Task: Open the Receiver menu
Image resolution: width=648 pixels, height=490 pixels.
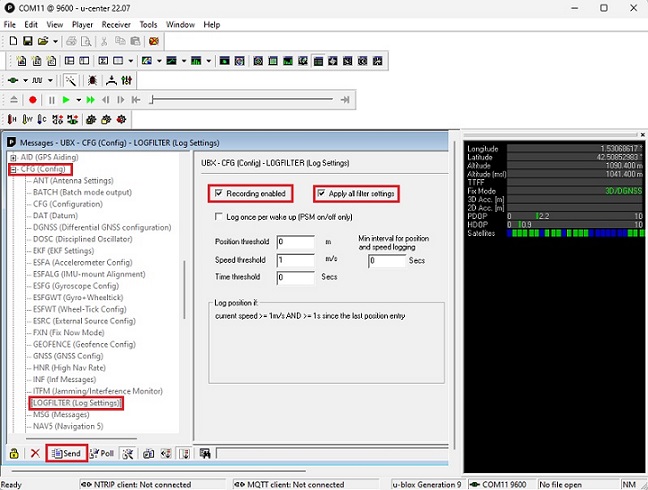Action: [x=116, y=24]
